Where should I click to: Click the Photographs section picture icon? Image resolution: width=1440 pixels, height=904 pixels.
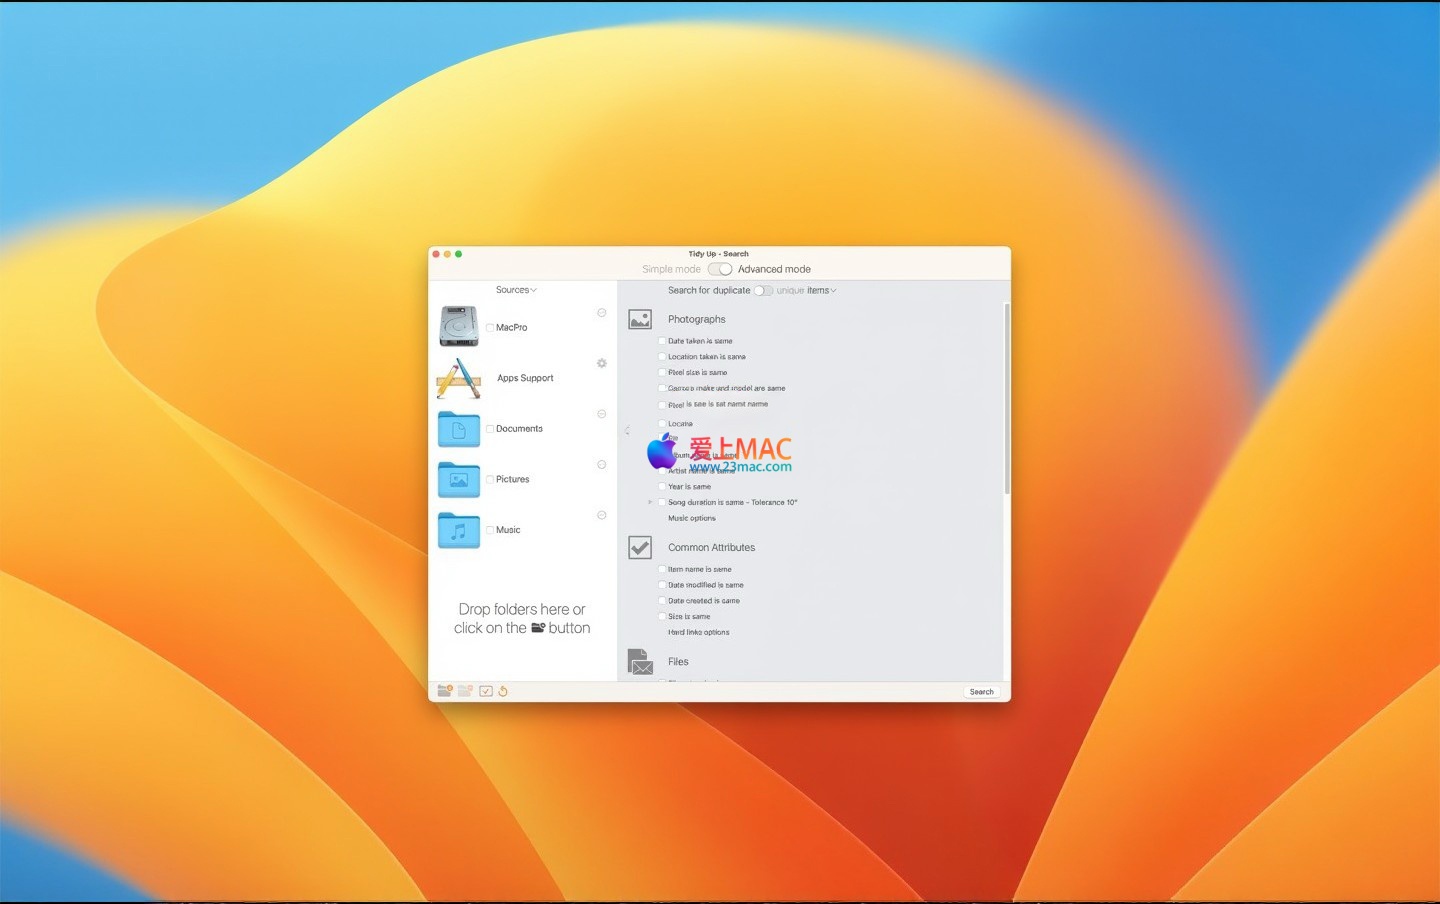click(640, 320)
